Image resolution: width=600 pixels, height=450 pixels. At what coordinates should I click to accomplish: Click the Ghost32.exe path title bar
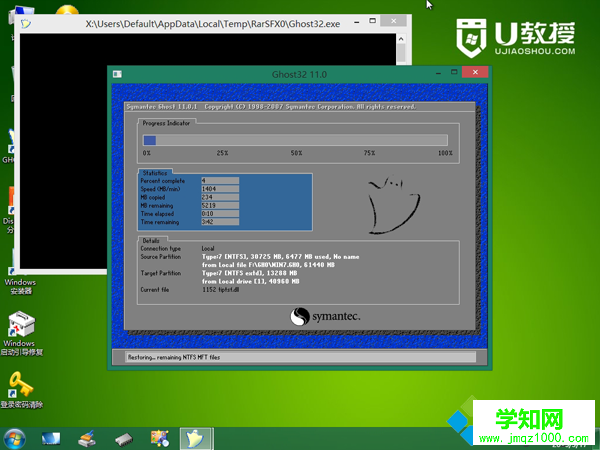(213, 24)
